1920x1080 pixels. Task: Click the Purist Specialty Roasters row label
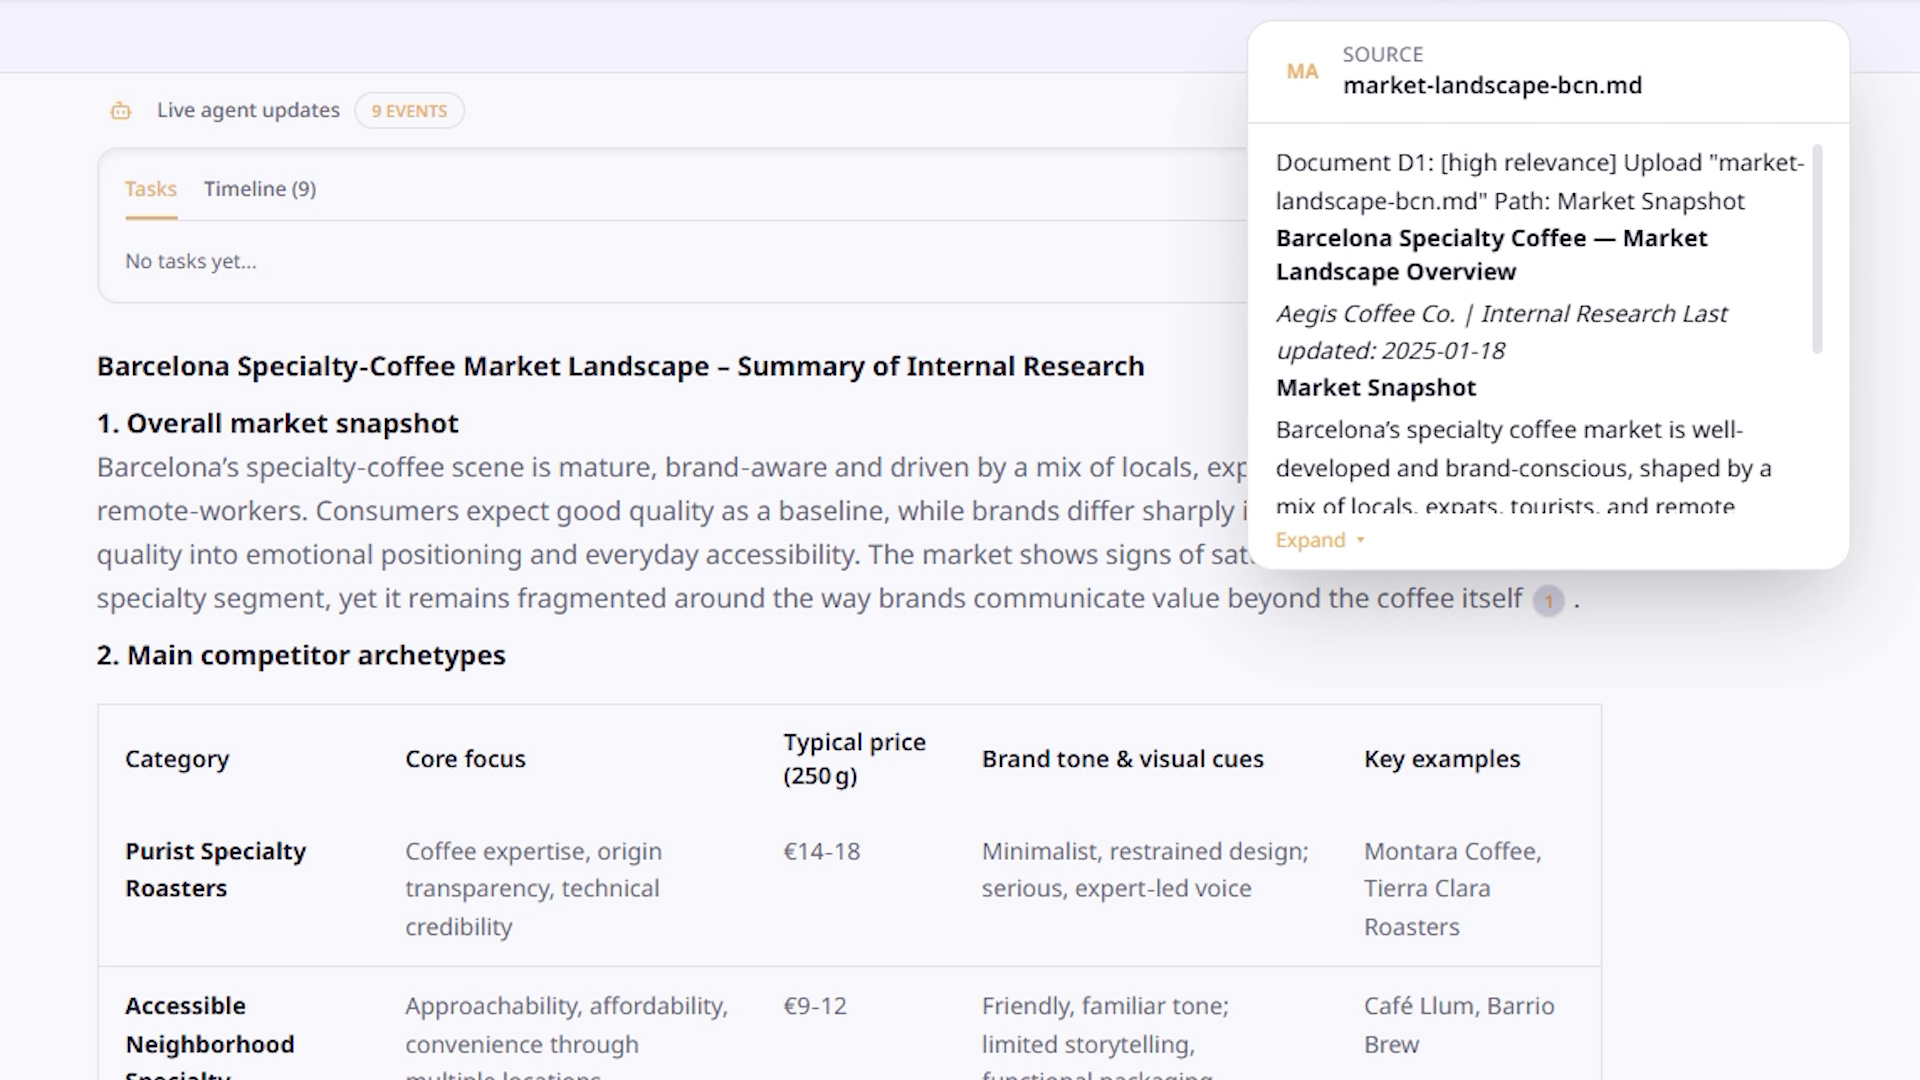(215, 869)
